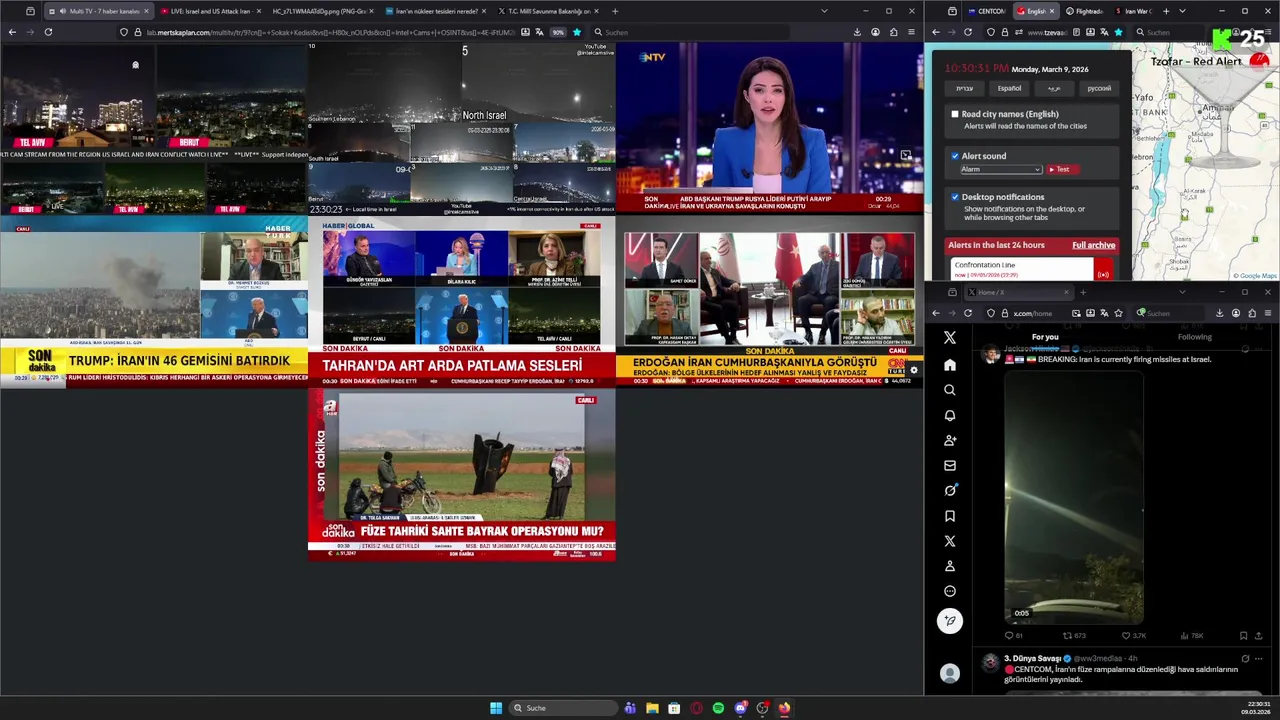Open Grok icon in X sidebar
1280x720 pixels.
click(x=950, y=490)
